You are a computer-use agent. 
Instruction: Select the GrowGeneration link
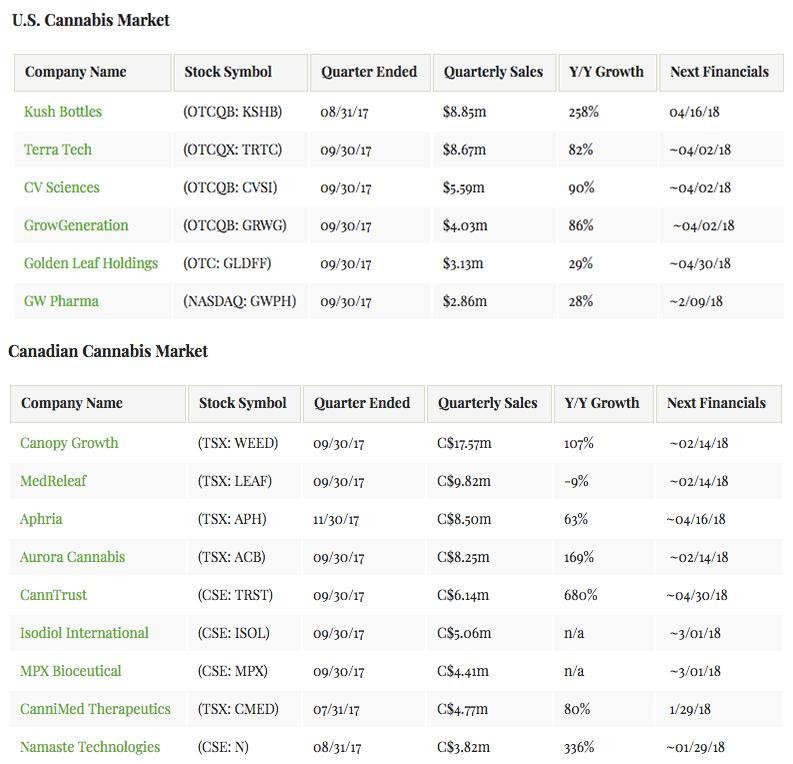(x=76, y=226)
